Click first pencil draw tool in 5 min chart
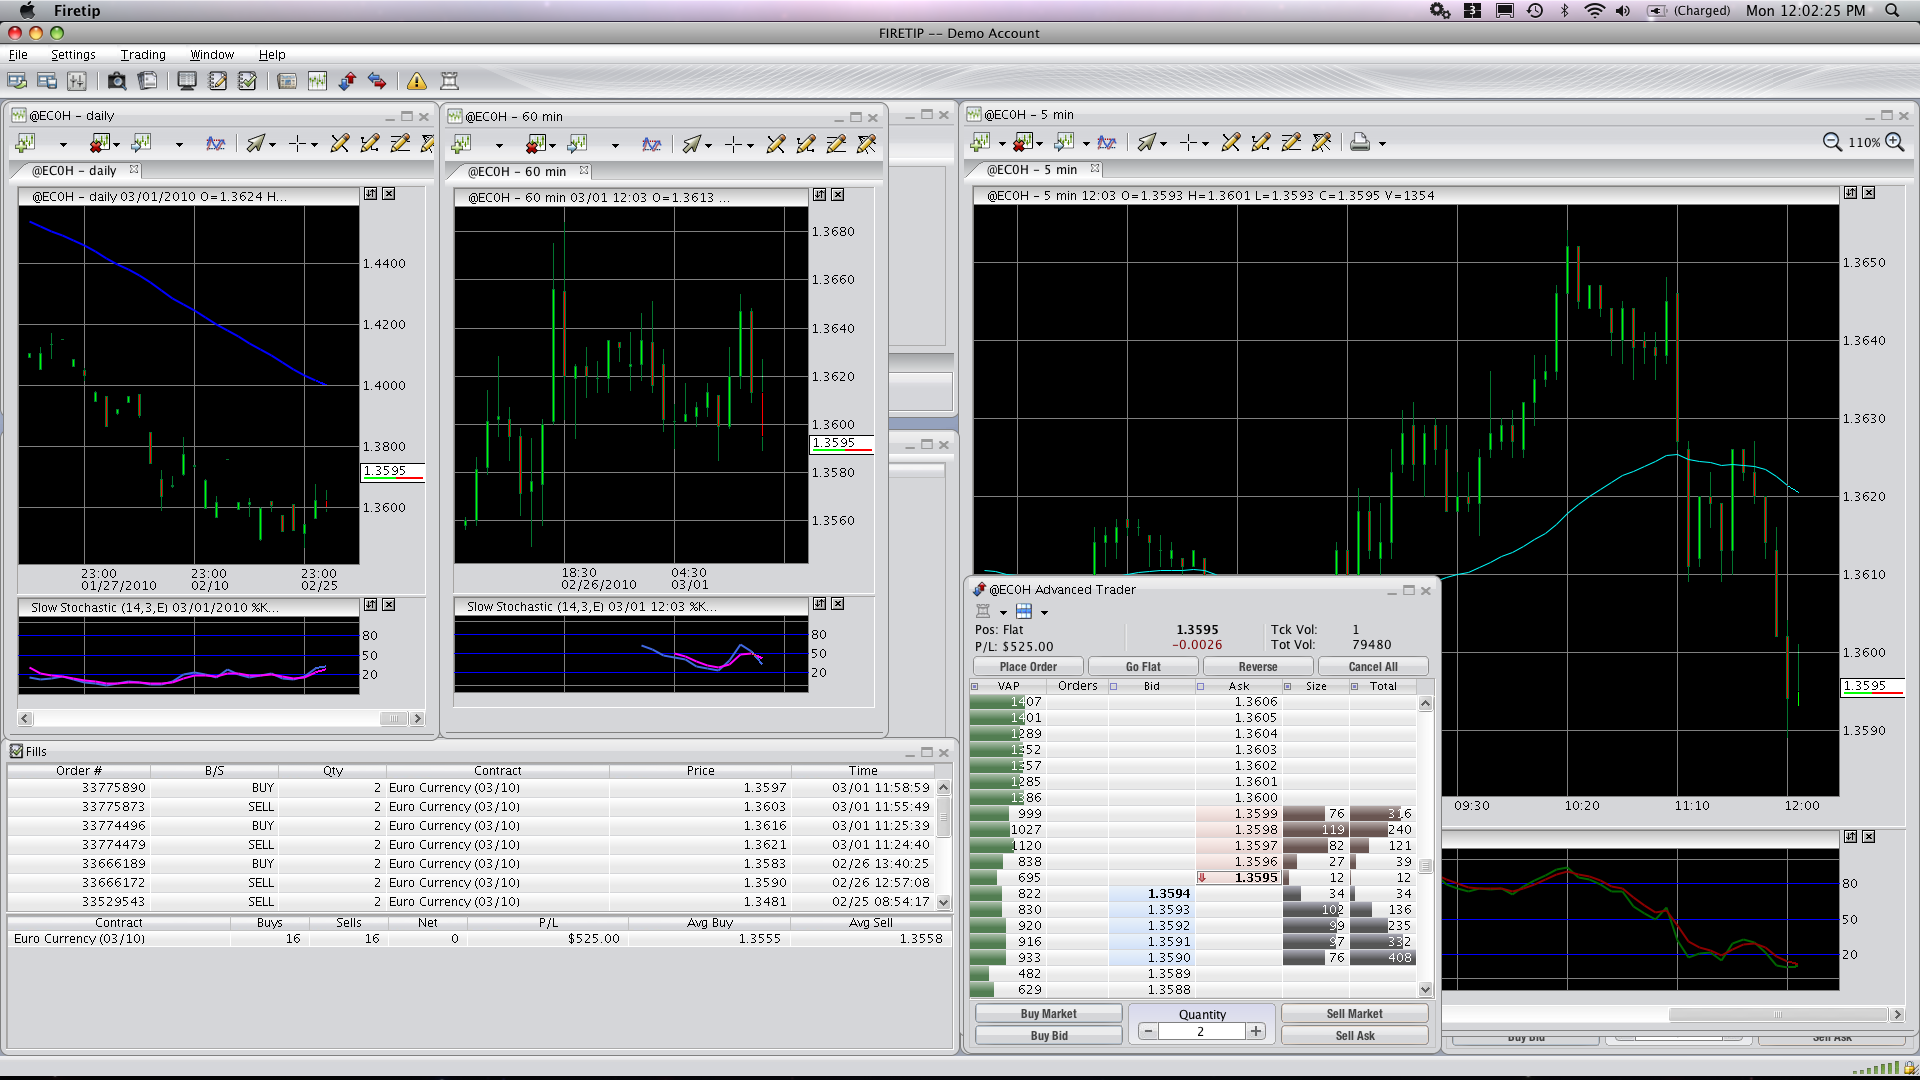 click(x=1231, y=143)
